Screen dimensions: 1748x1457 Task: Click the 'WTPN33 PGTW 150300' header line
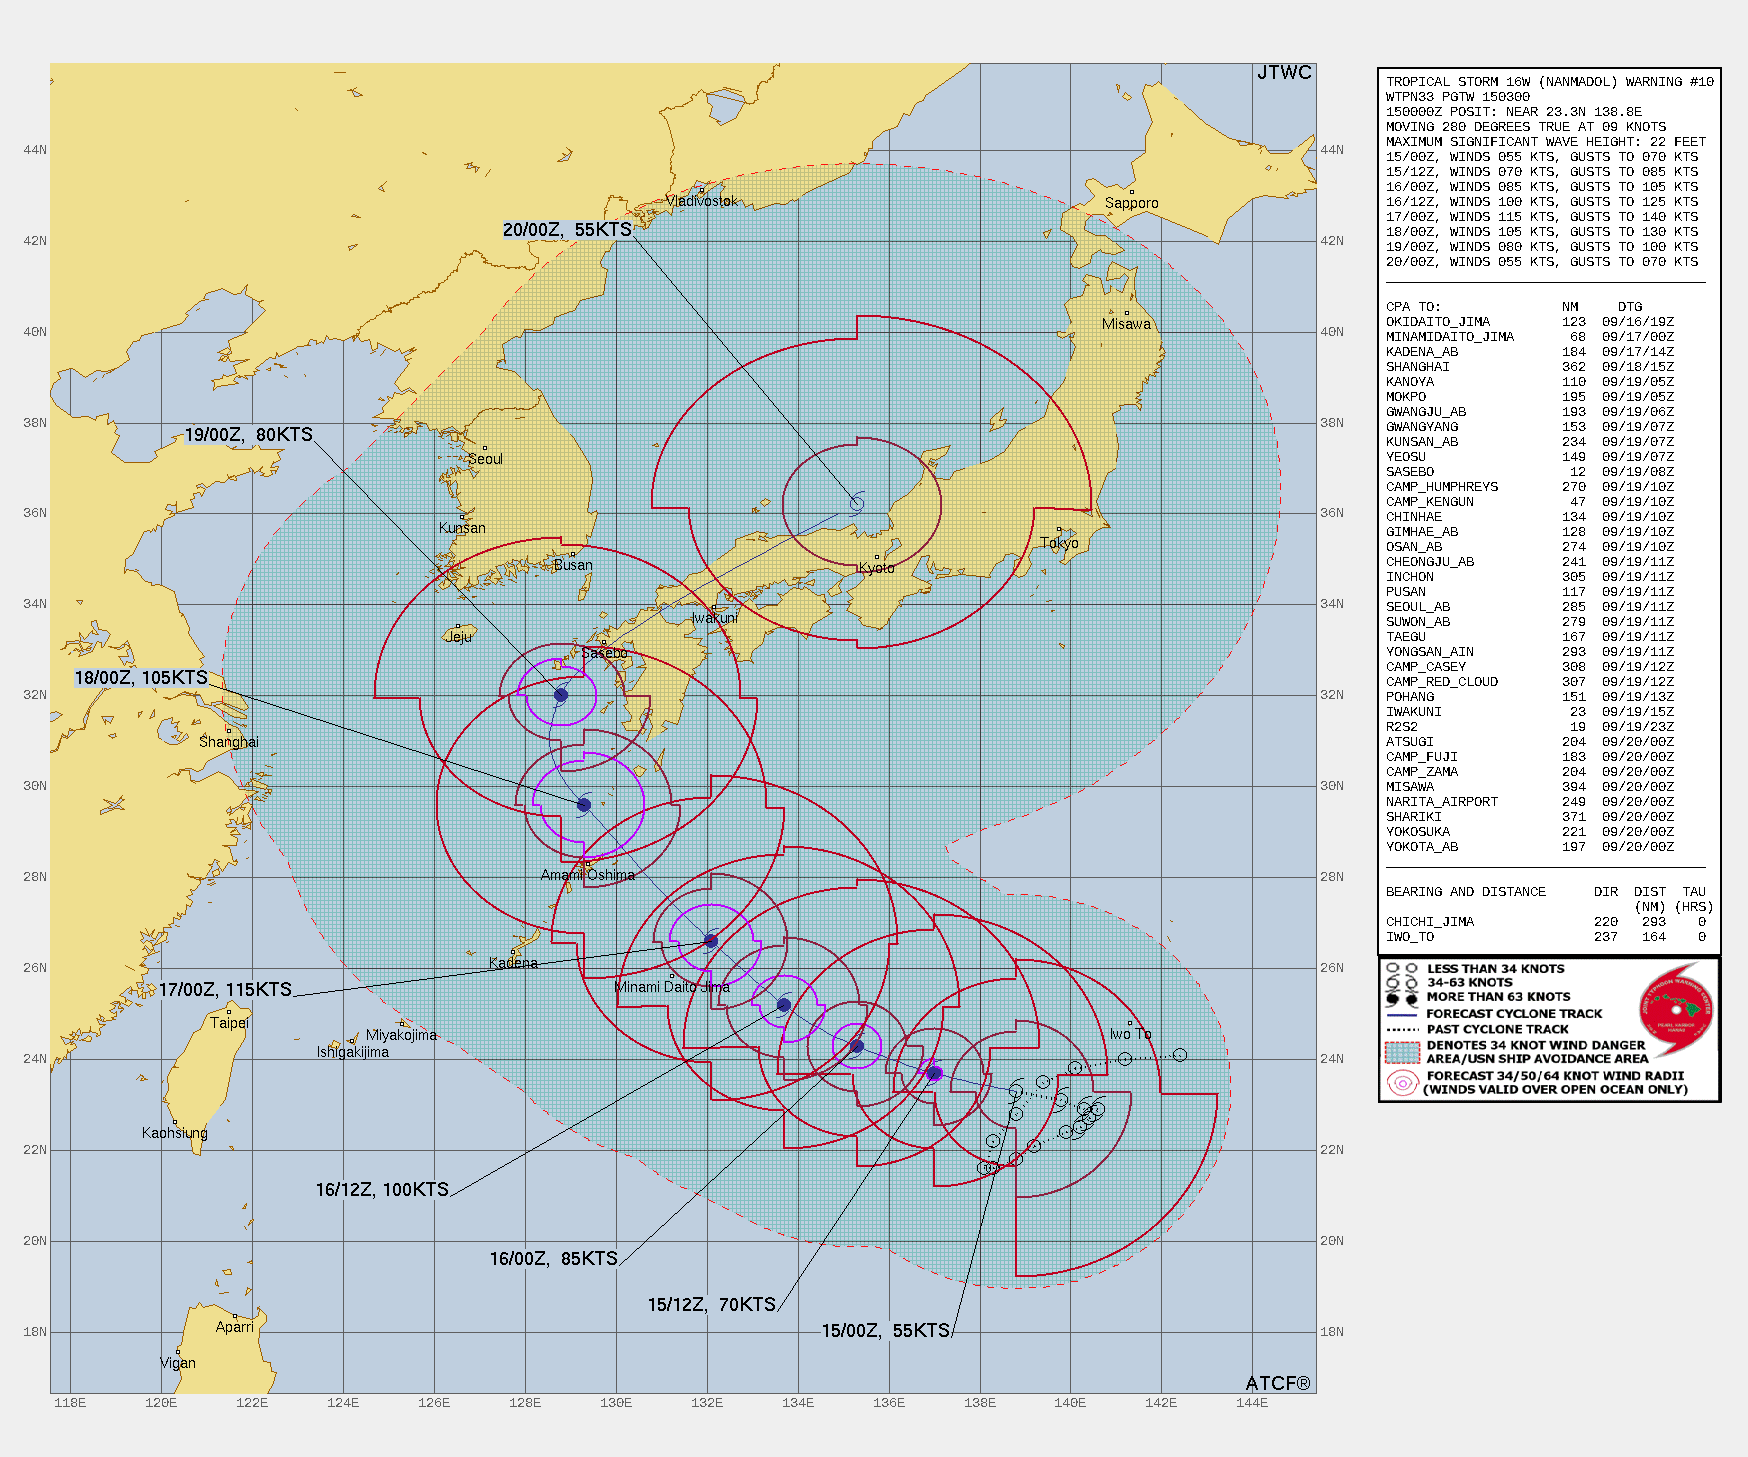(1457, 97)
